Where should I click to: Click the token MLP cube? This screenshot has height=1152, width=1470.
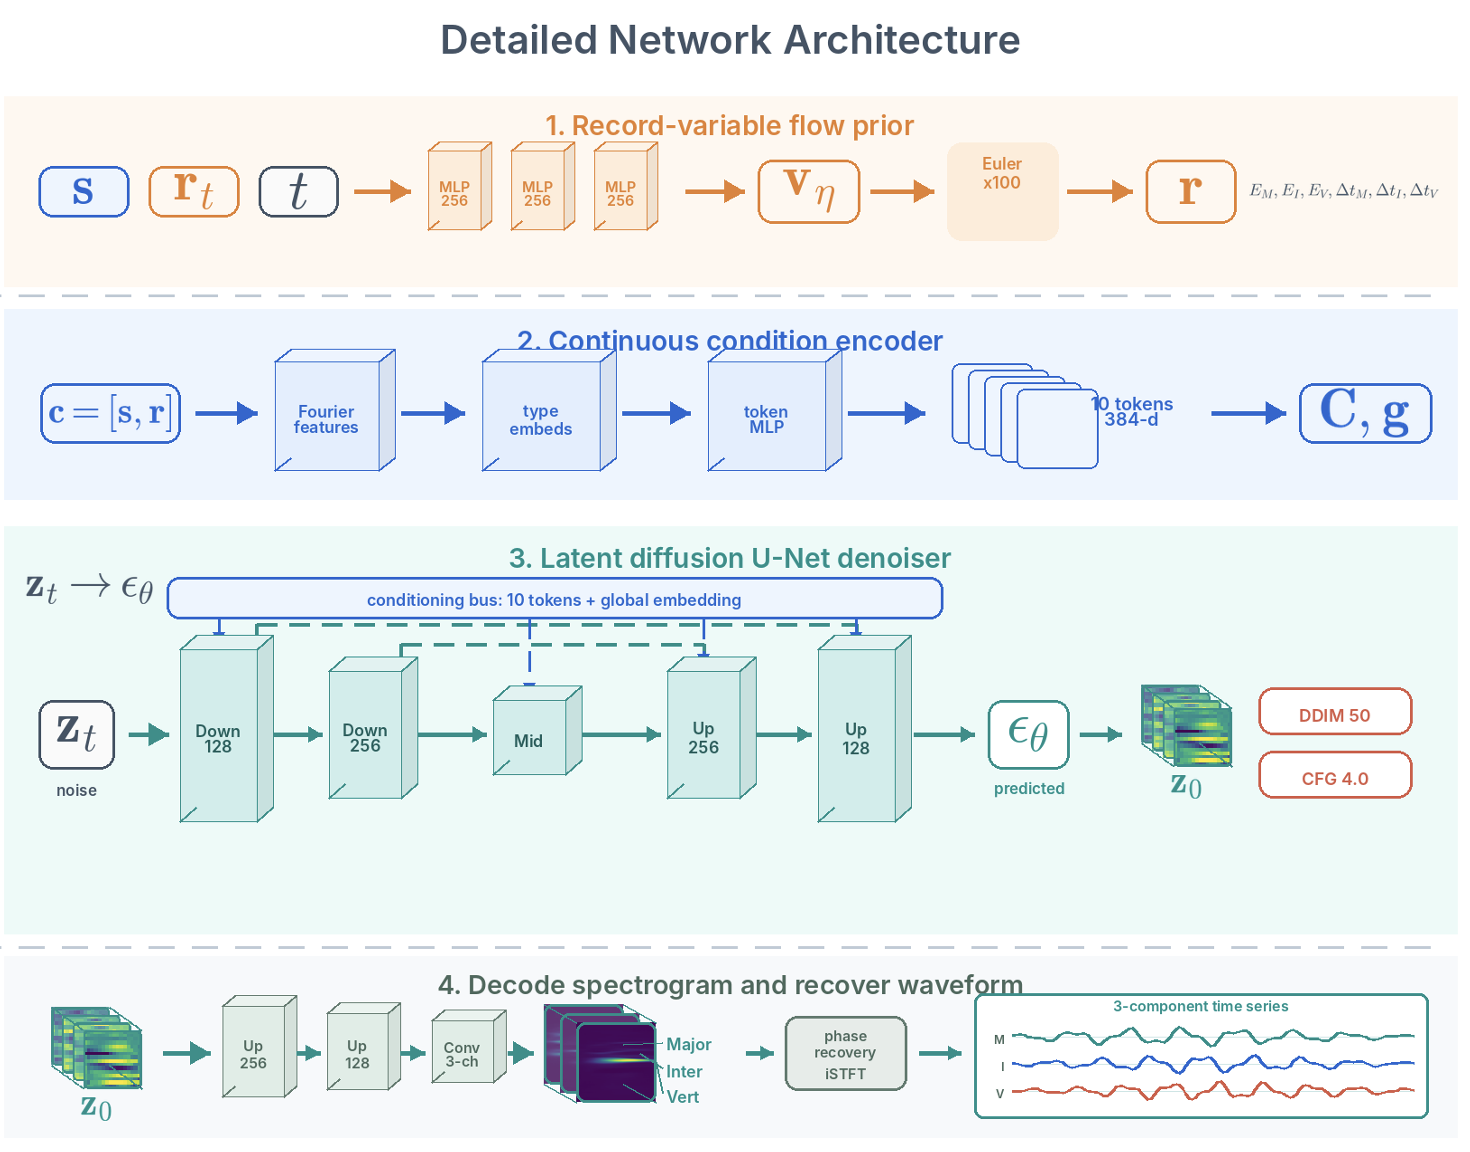[x=774, y=410]
